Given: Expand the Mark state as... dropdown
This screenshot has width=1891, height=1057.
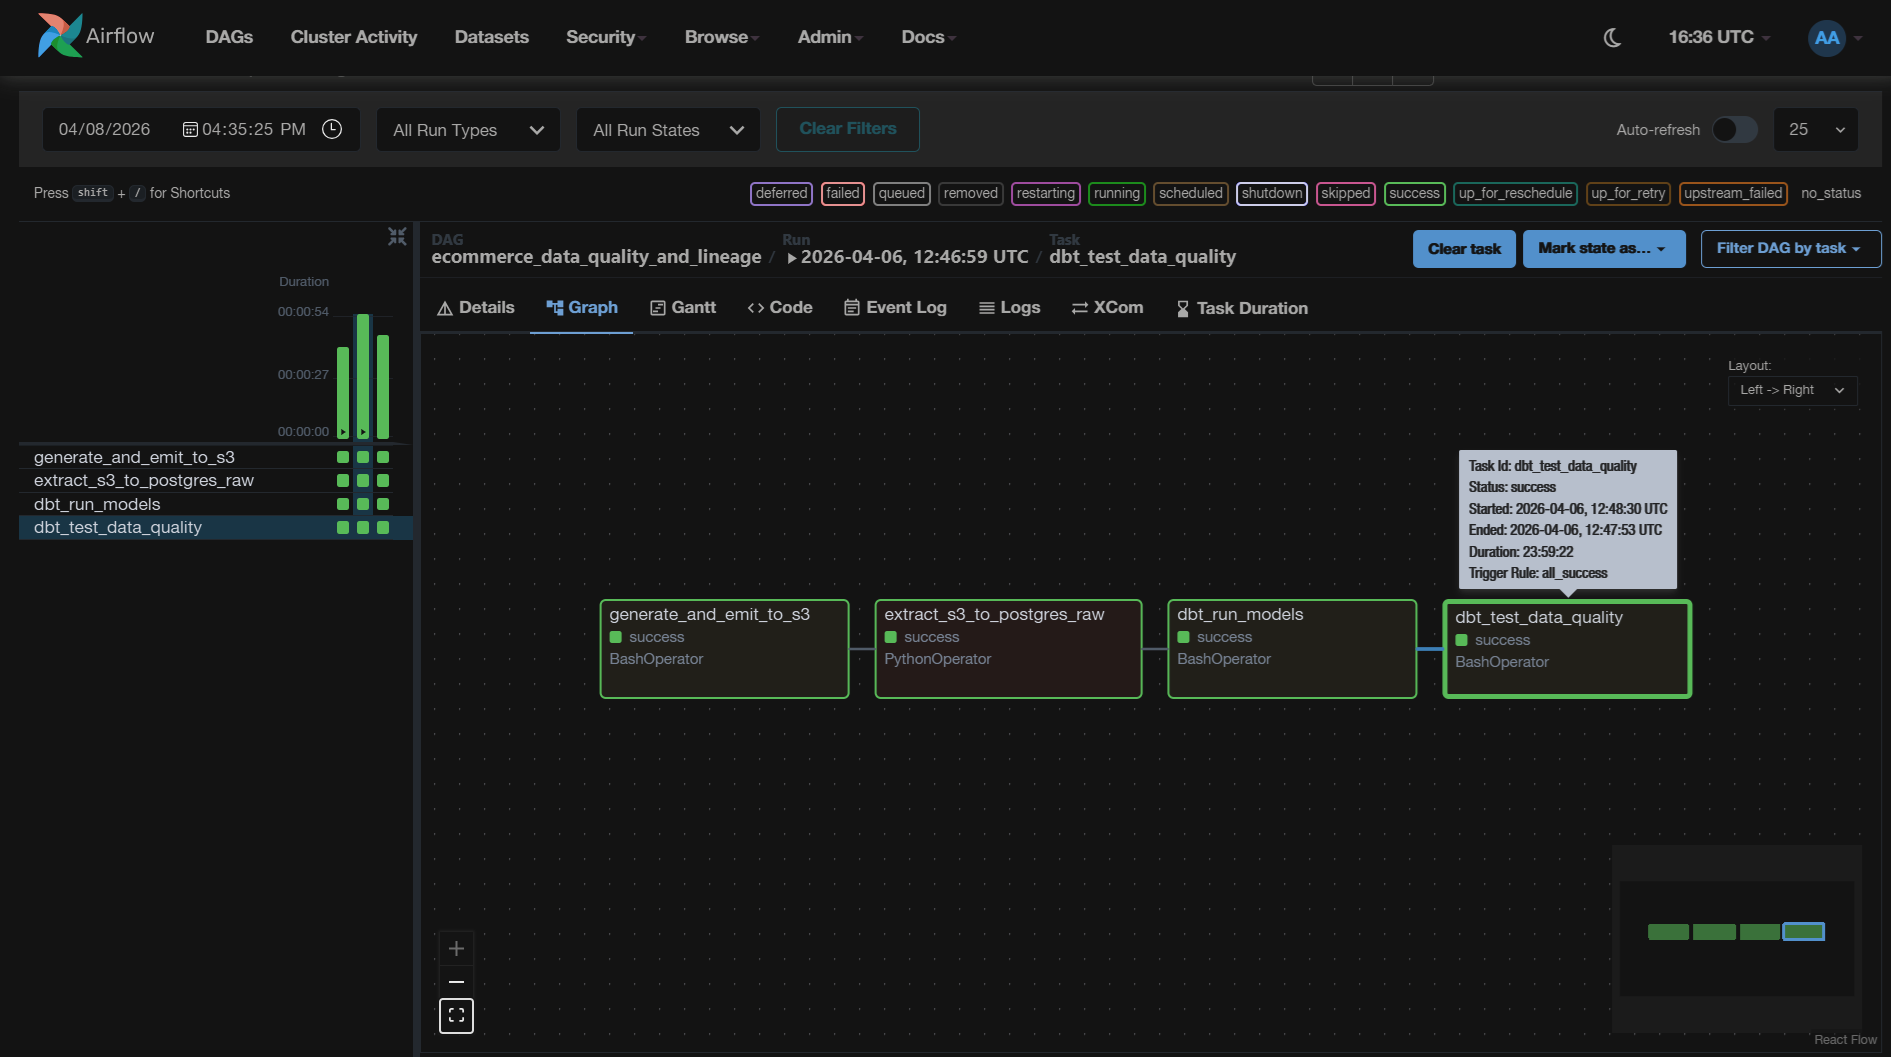Looking at the screenshot, I should pos(1603,249).
